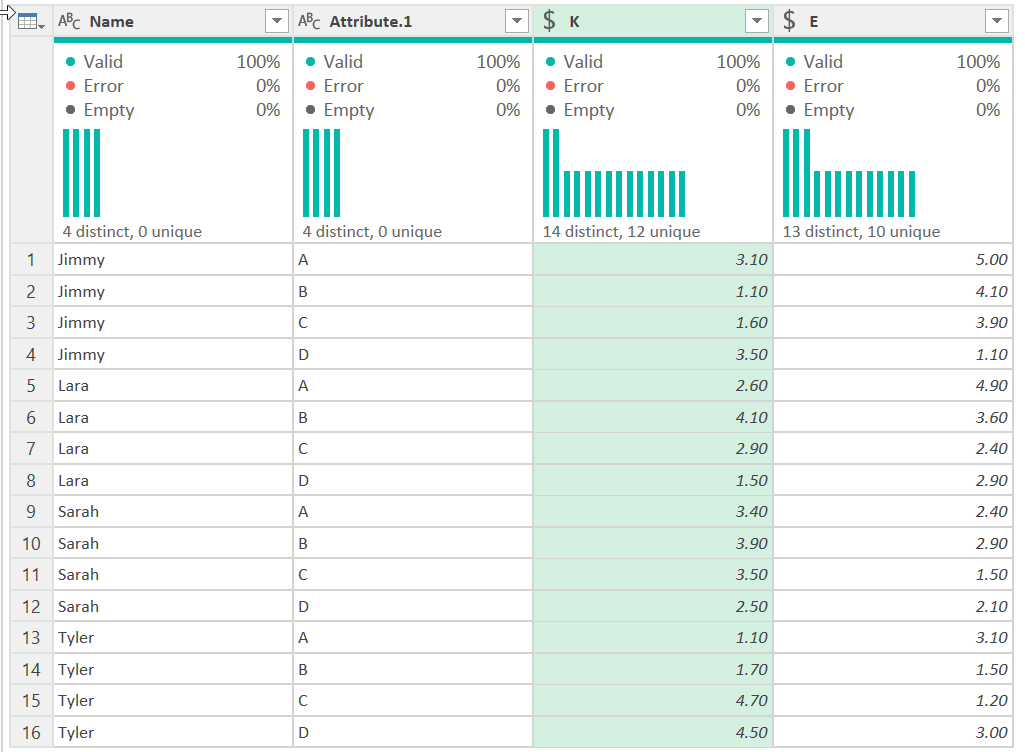Viewport: 1025px width, 752px height.
Task: Click the 2.60 value in column K
Action: pos(652,386)
